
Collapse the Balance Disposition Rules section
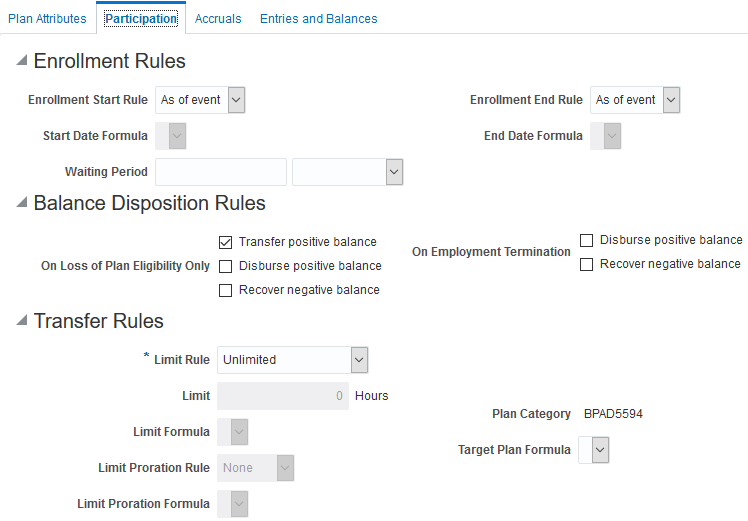tap(22, 204)
